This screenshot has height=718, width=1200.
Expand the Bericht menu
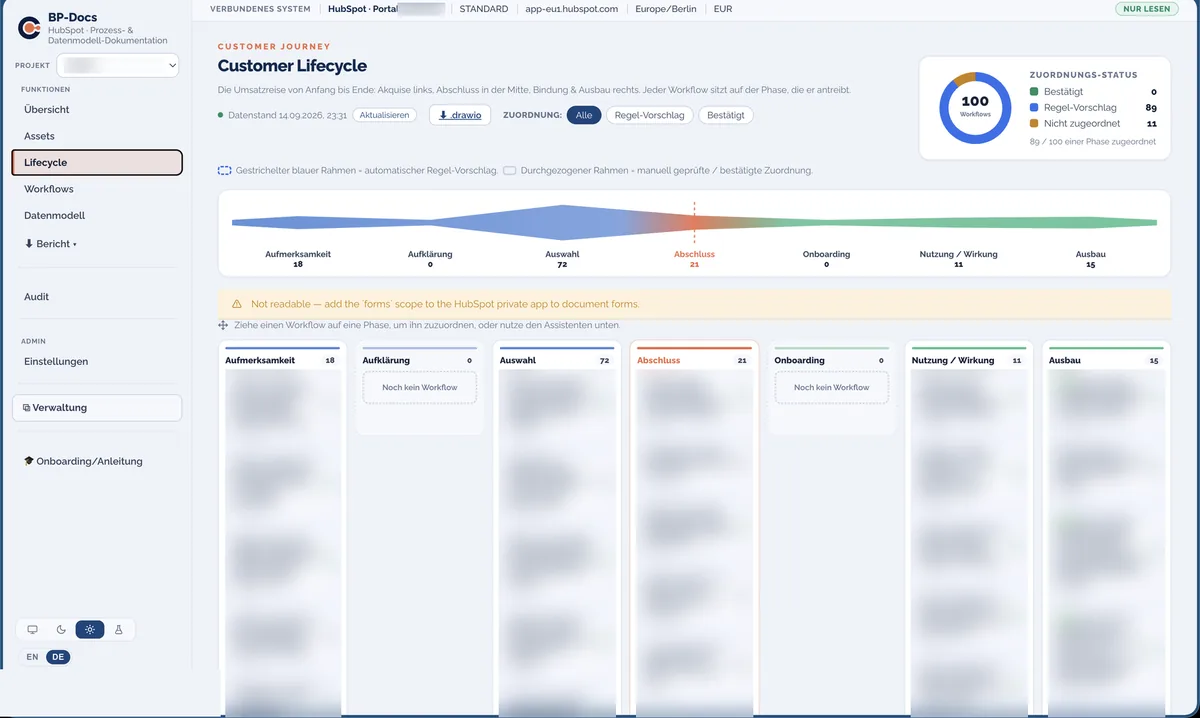coord(50,244)
